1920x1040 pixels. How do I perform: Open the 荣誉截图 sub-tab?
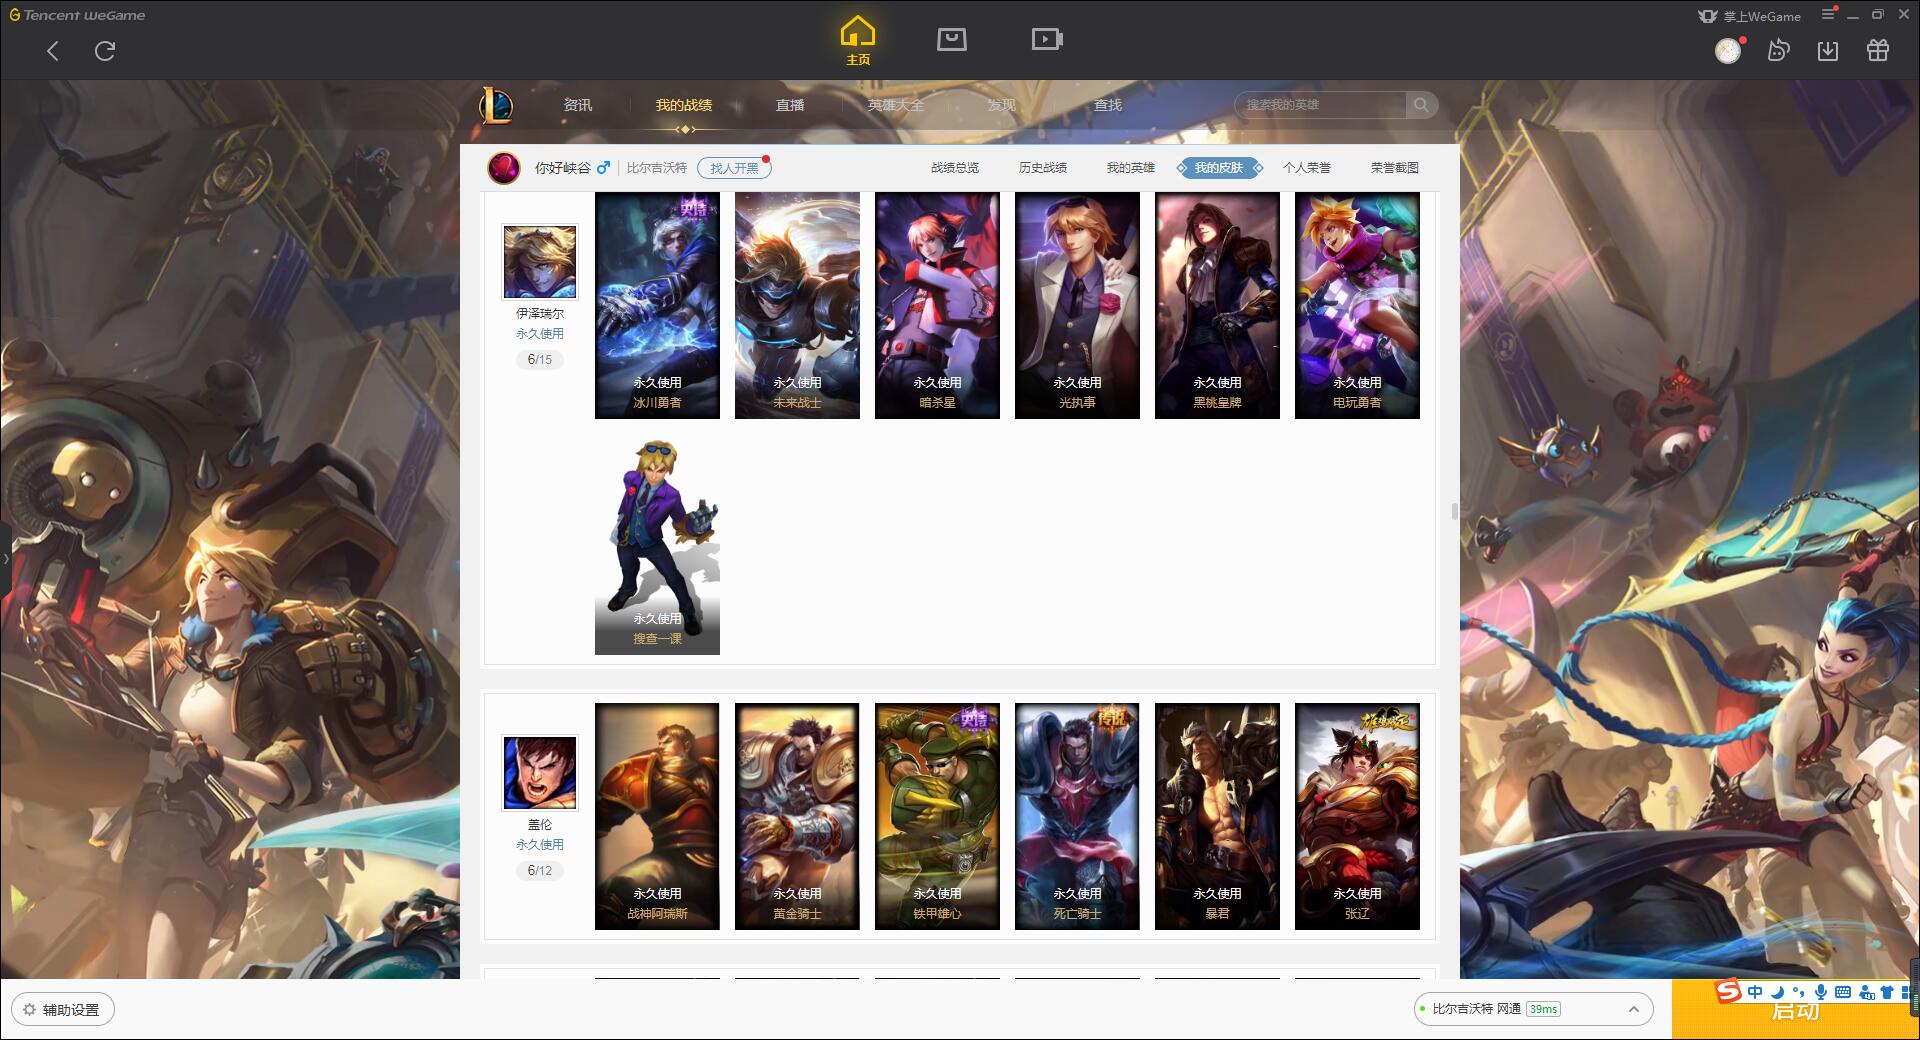(1395, 168)
